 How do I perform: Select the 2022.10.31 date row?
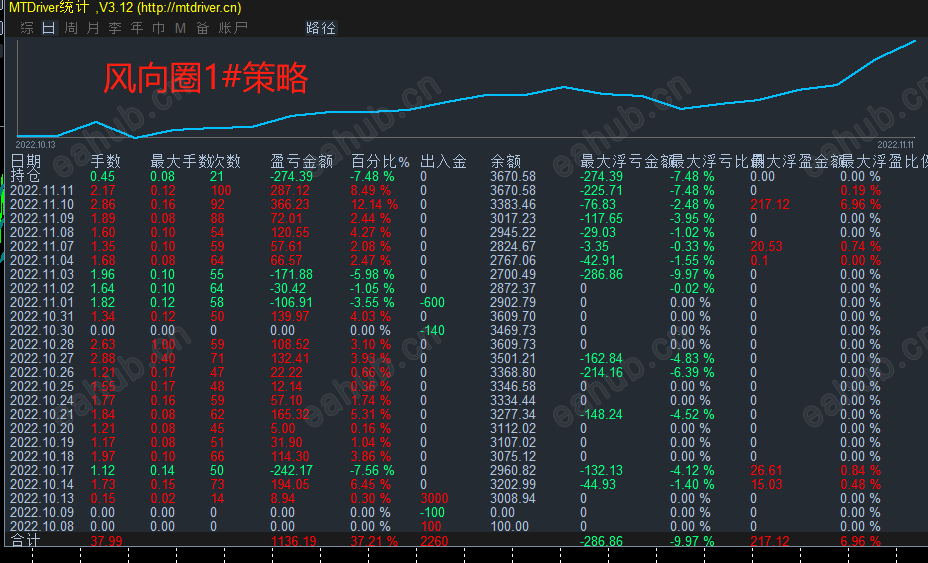[42, 317]
